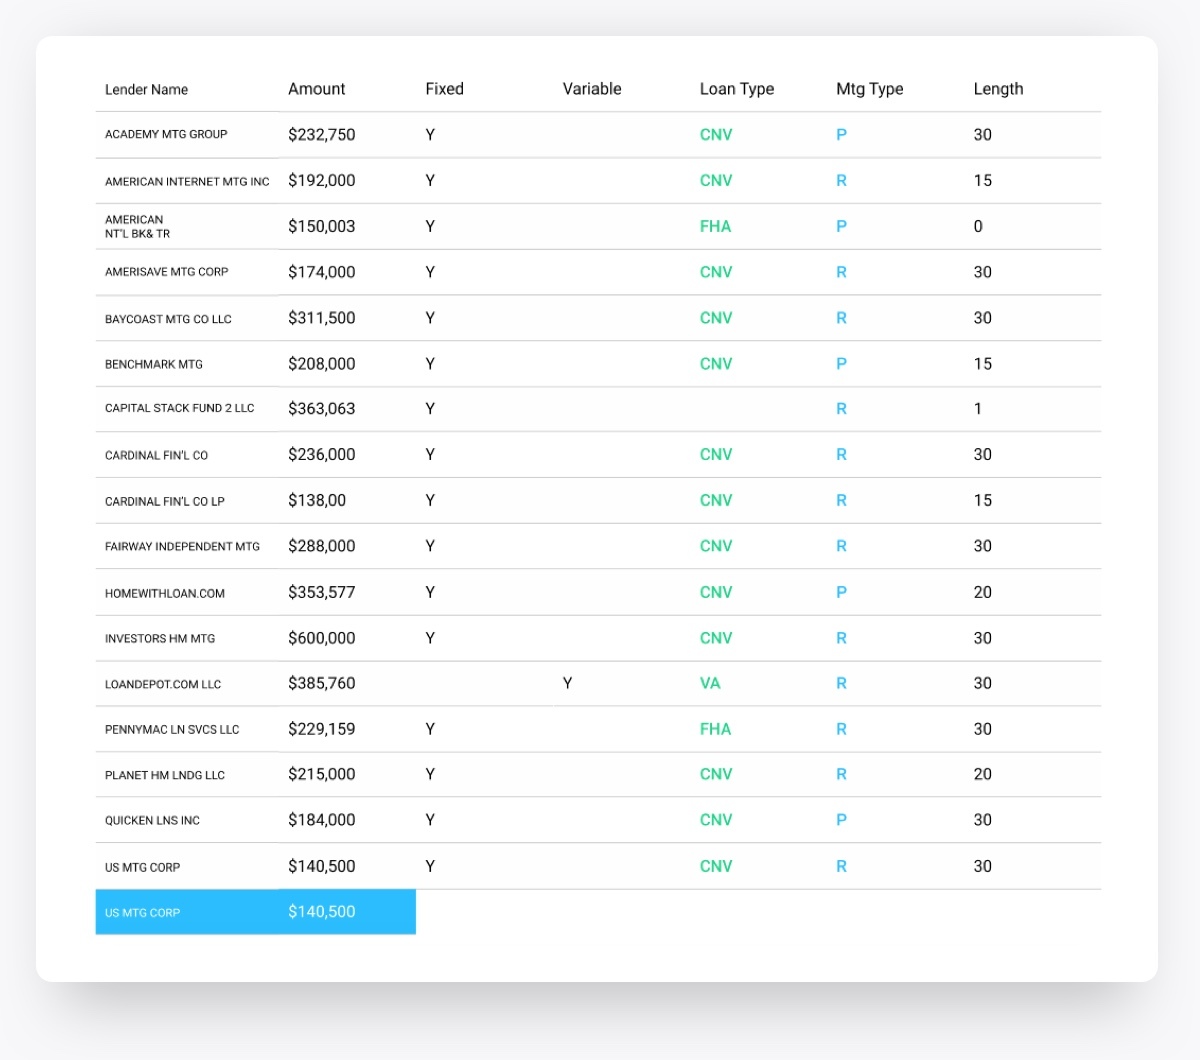The height and width of the screenshot is (1060, 1200).
Task: Click R mortgage type for CAPITAL STACK FUND
Action: (x=841, y=408)
